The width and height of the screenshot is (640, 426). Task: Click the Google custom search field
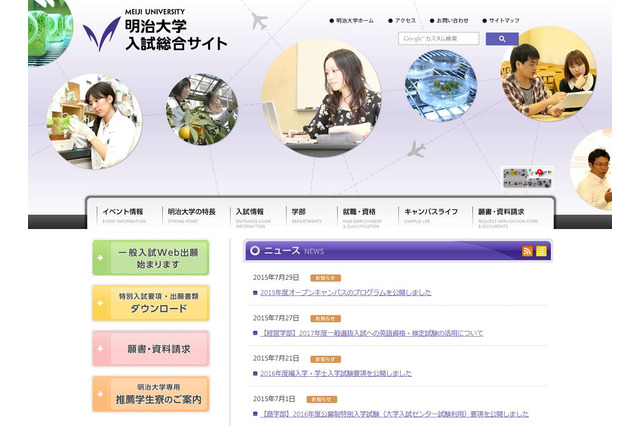pos(438,39)
